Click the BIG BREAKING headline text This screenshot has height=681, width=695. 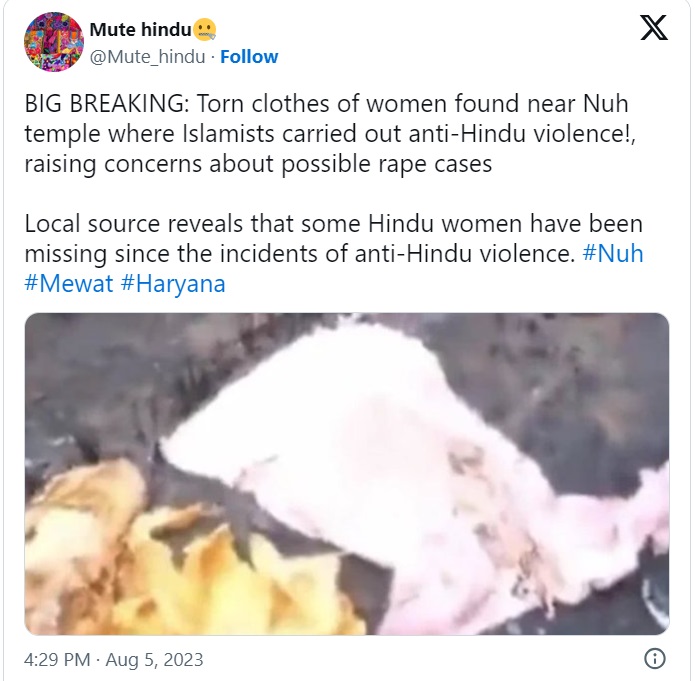[x=110, y=104]
